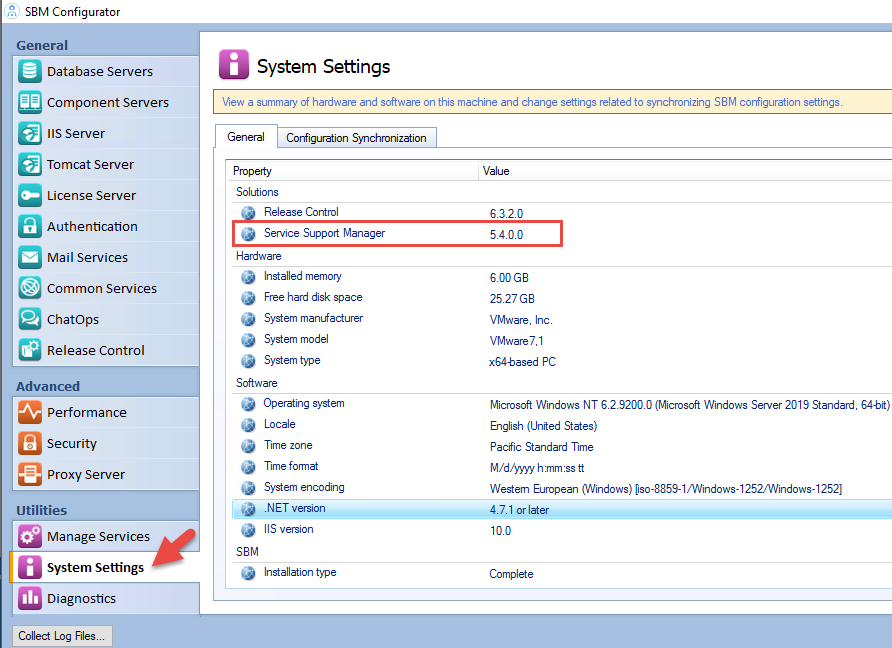This screenshot has width=892, height=648.
Task: Select the Performance graph icon
Action: coord(30,412)
